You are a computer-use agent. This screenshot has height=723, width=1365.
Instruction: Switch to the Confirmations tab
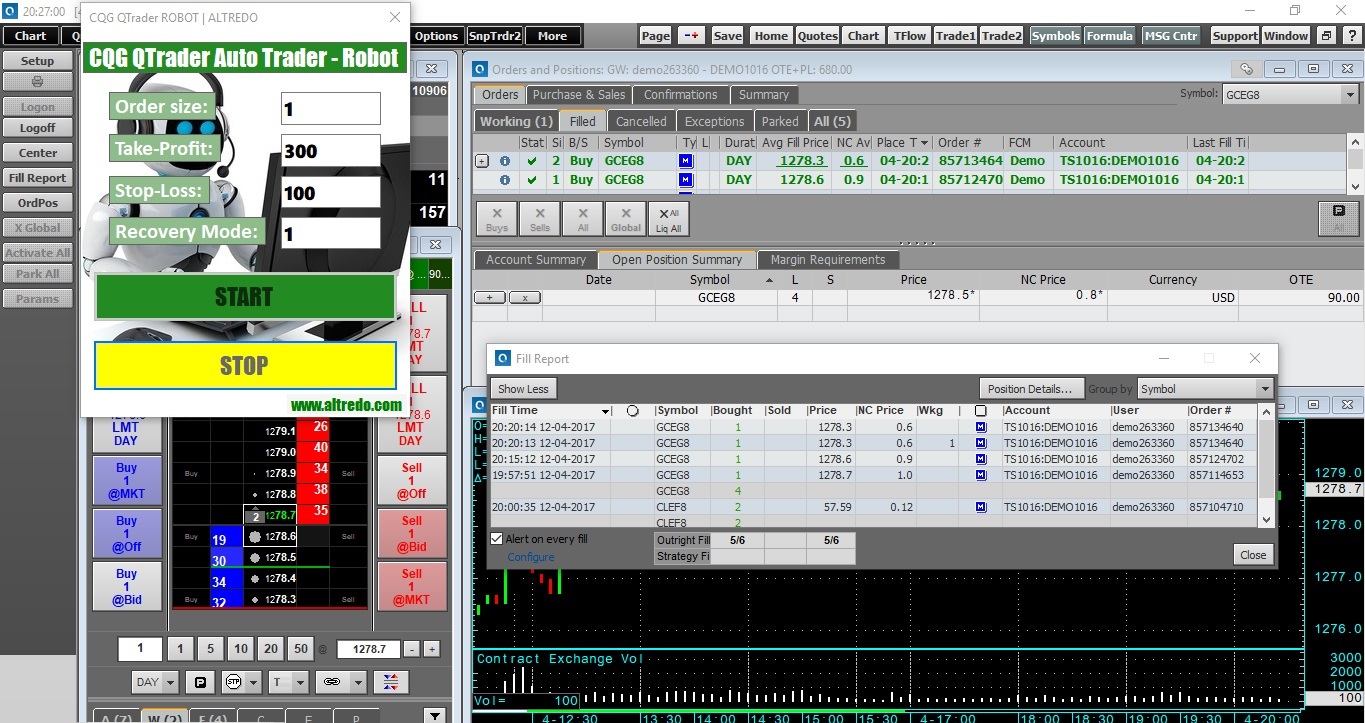point(680,95)
